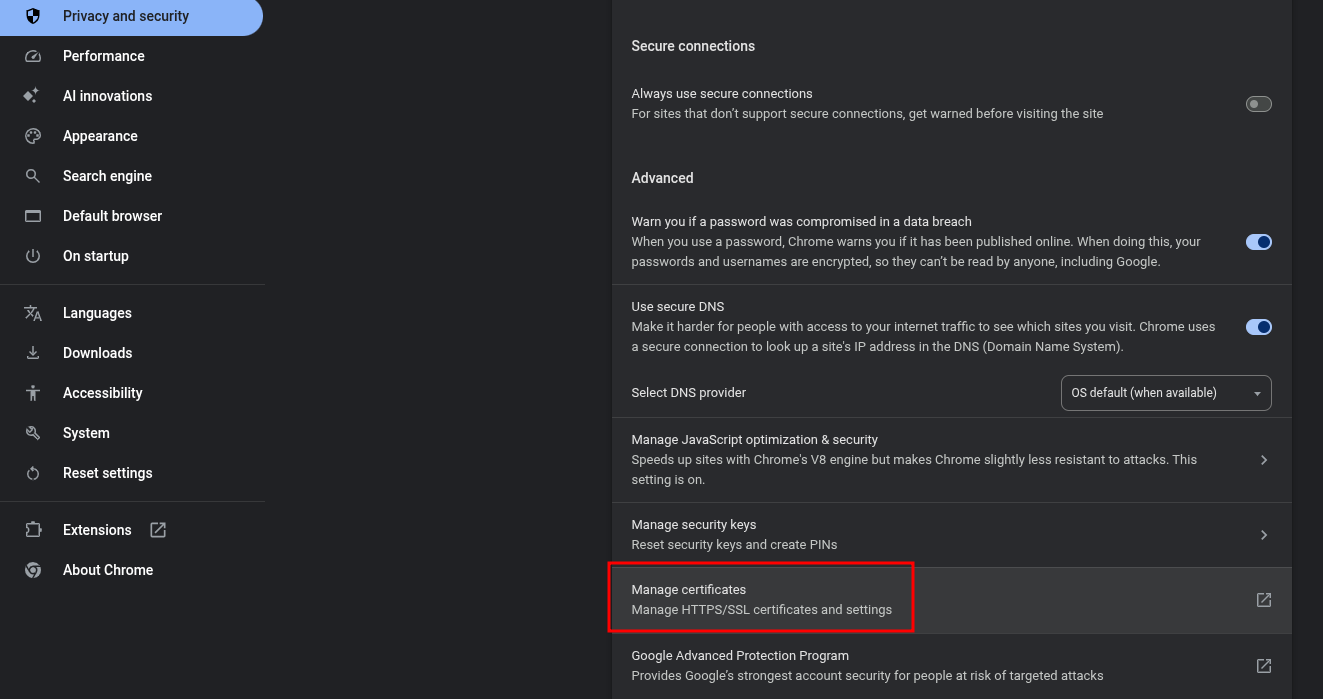Viewport: 1323px width, 699px height.
Task: Open AI innovations via its sparkle icon
Action: coord(33,96)
